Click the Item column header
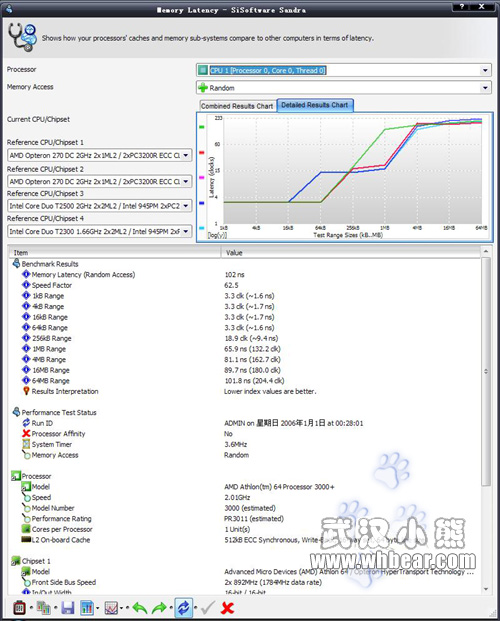 tap(115, 252)
